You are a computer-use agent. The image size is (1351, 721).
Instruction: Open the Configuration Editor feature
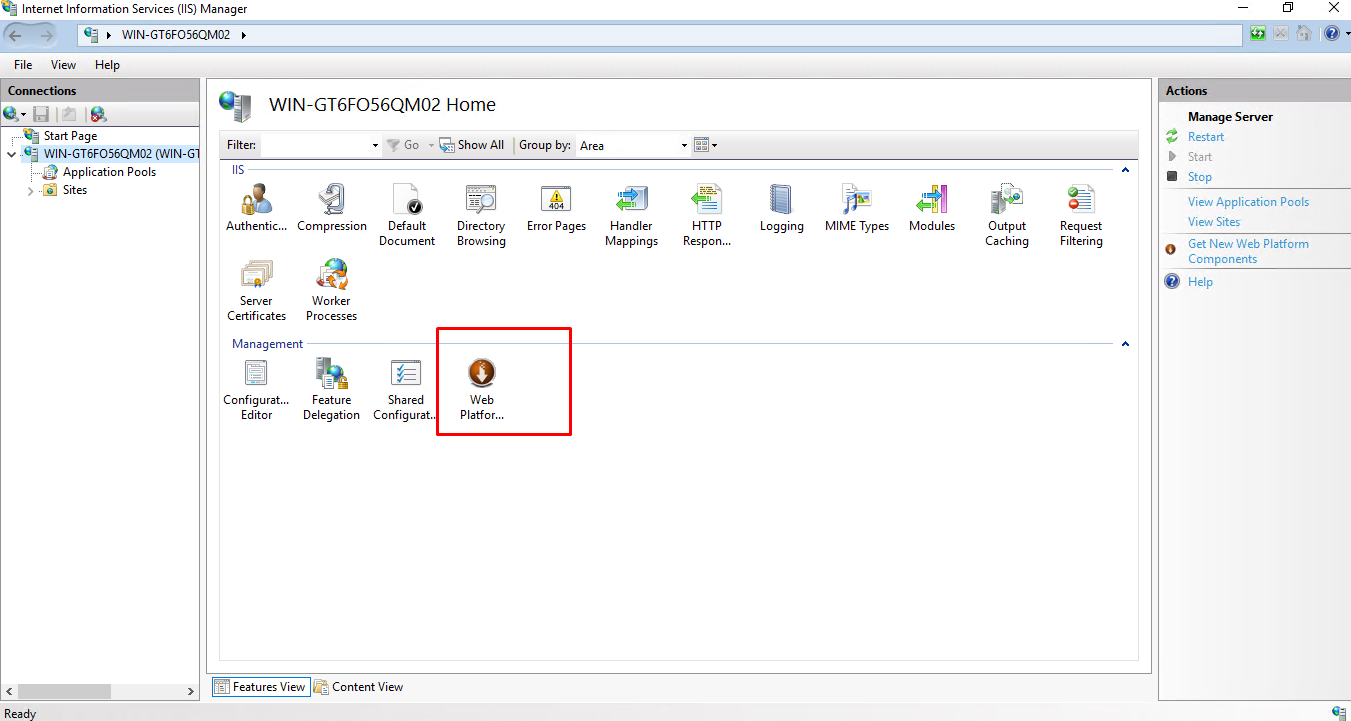(x=256, y=389)
